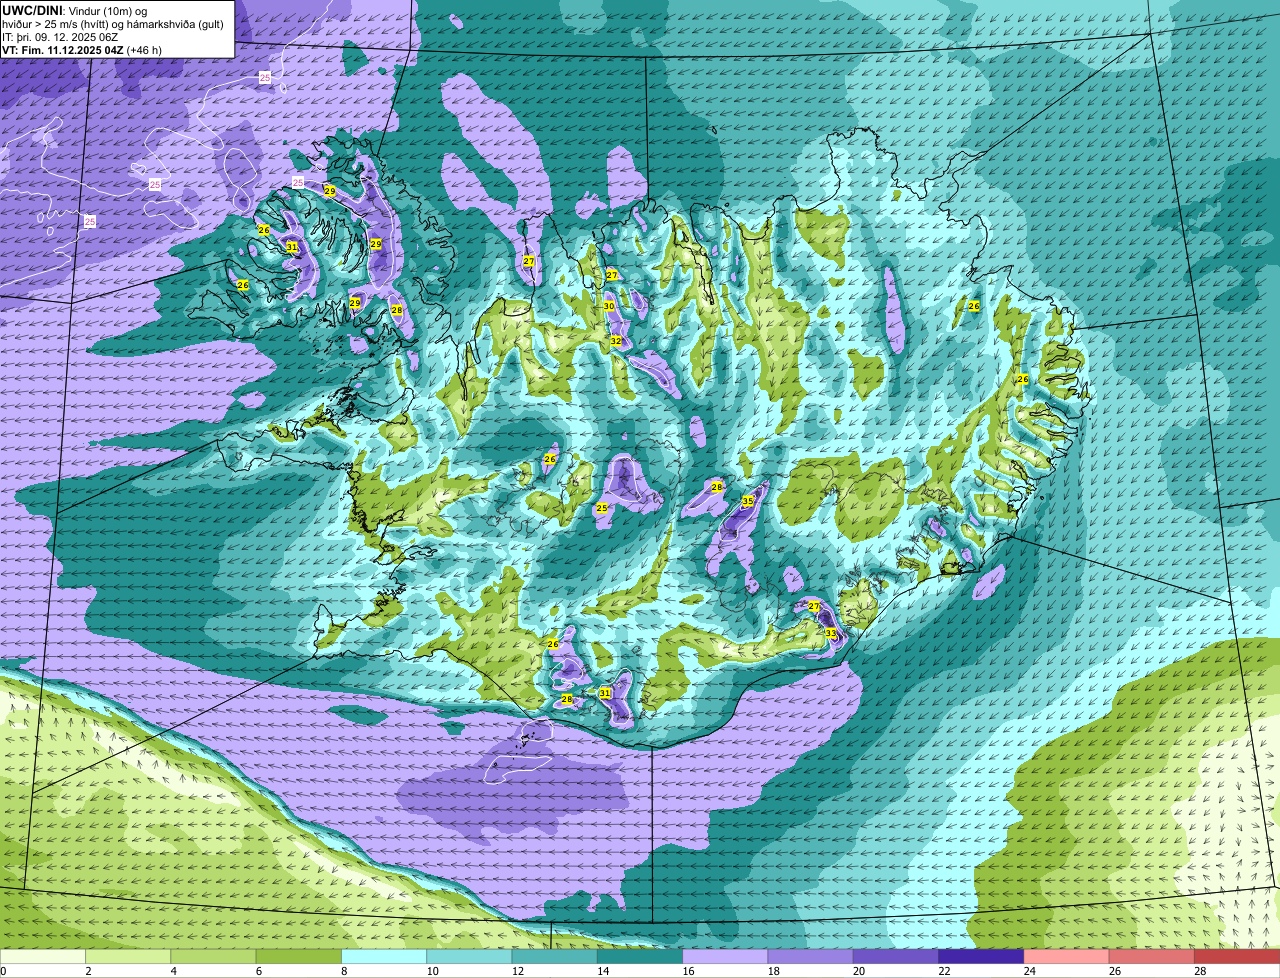Select colour bar swatch between 20 and 22
The height and width of the screenshot is (978, 1280).
coord(896,956)
